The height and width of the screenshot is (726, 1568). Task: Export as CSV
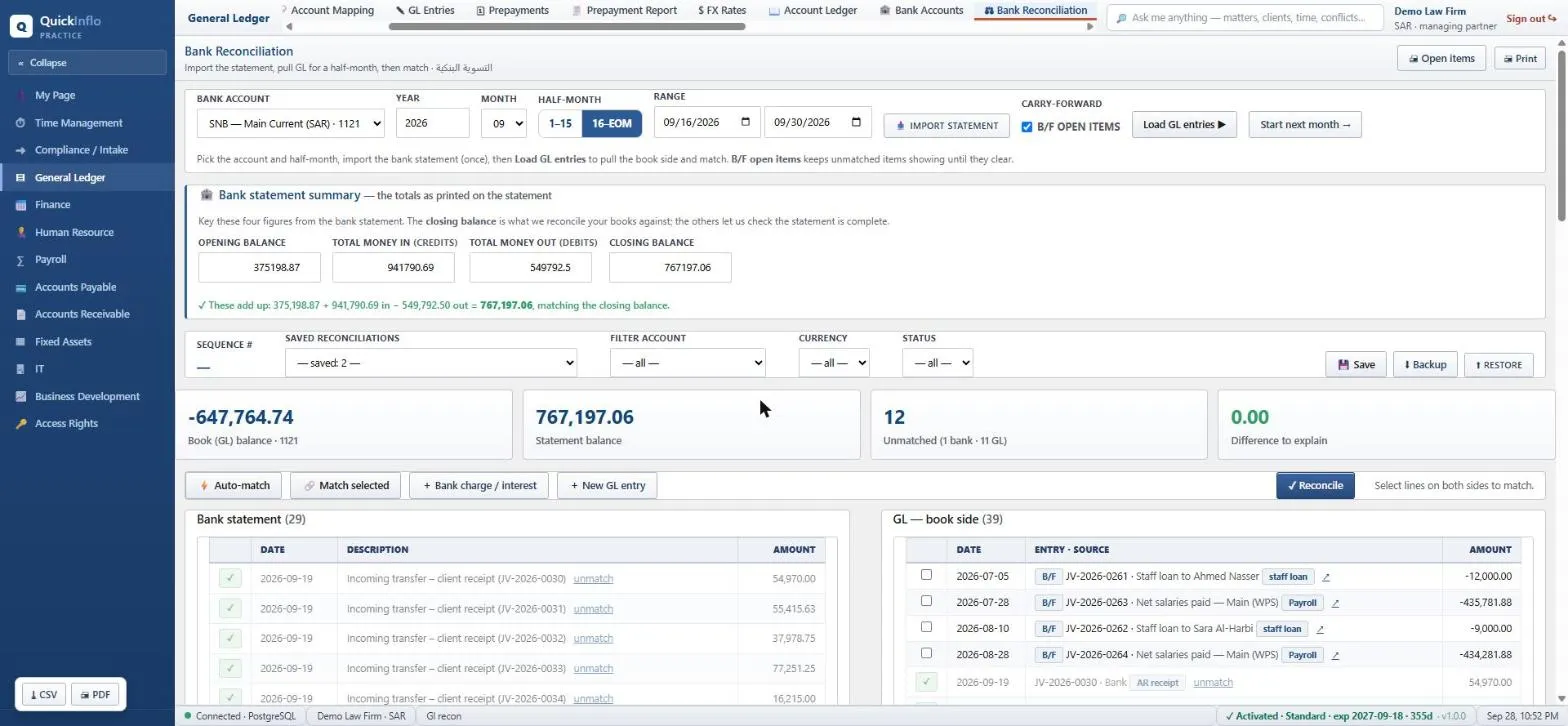coord(43,694)
